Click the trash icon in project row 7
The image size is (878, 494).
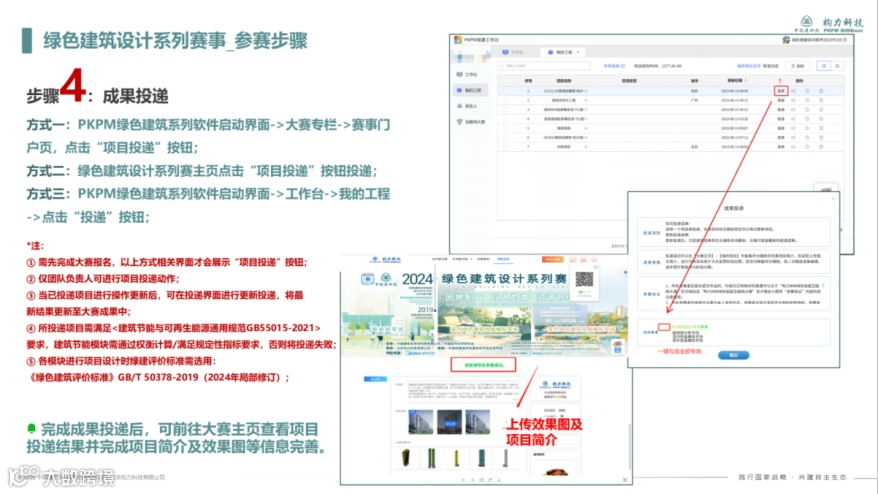pos(821,147)
